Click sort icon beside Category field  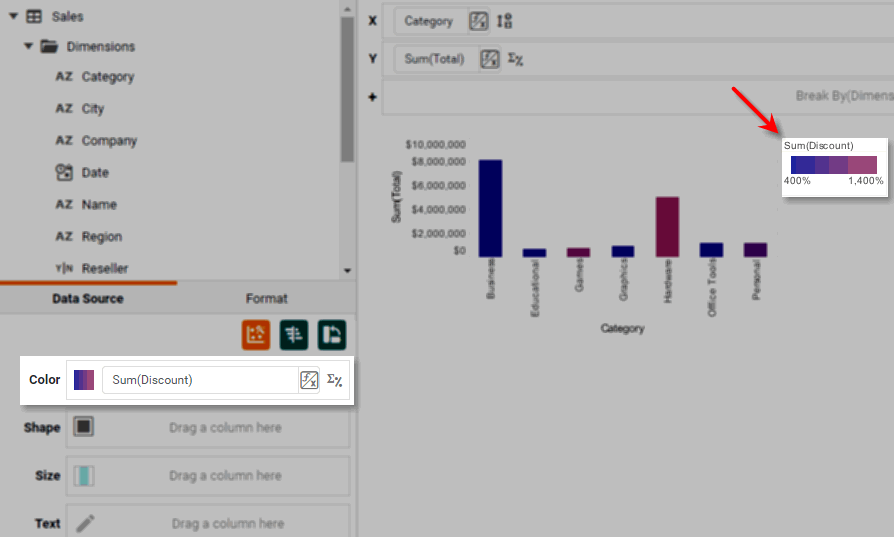504,21
